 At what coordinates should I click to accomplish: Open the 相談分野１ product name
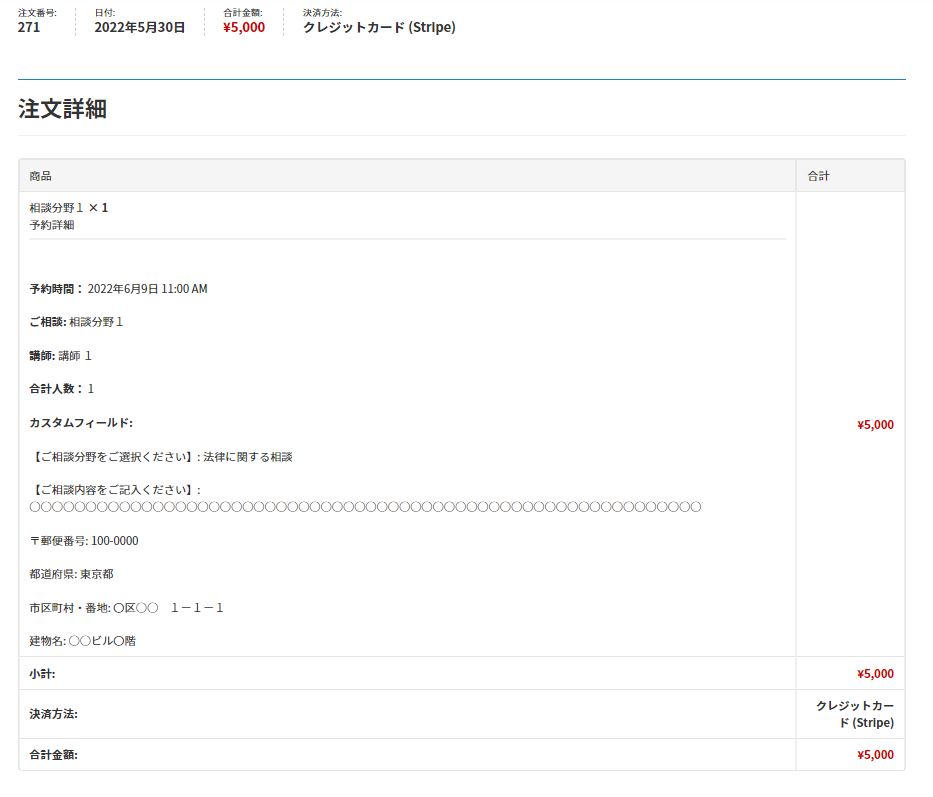[x=57, y=208]
